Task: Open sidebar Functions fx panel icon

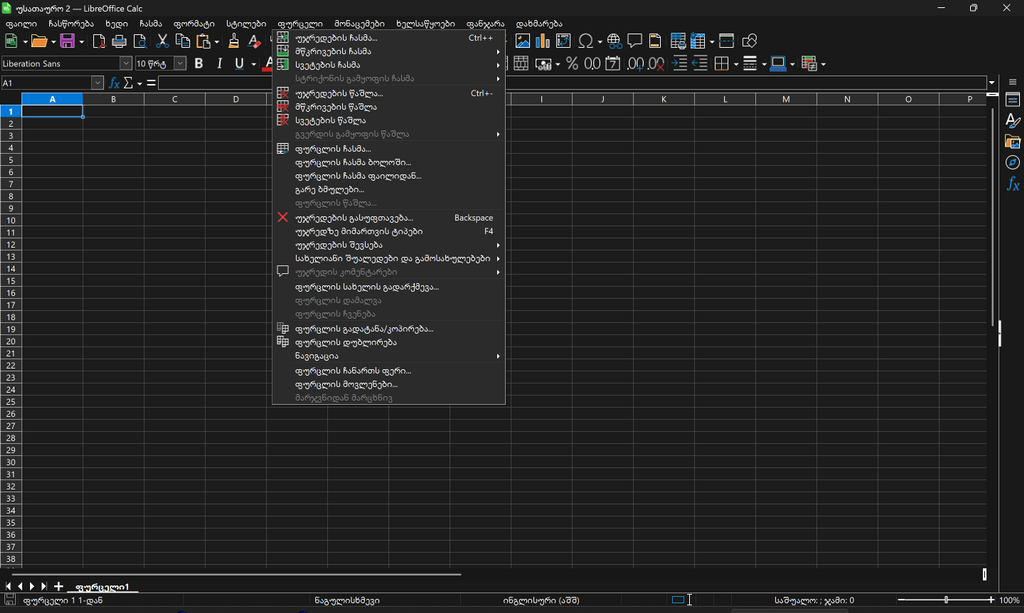Action: tap(1012, 183)
